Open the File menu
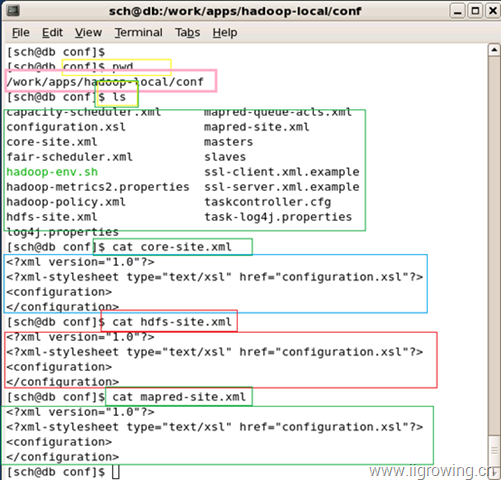Screen dimensions: 501x480 (x=21, y=33)
